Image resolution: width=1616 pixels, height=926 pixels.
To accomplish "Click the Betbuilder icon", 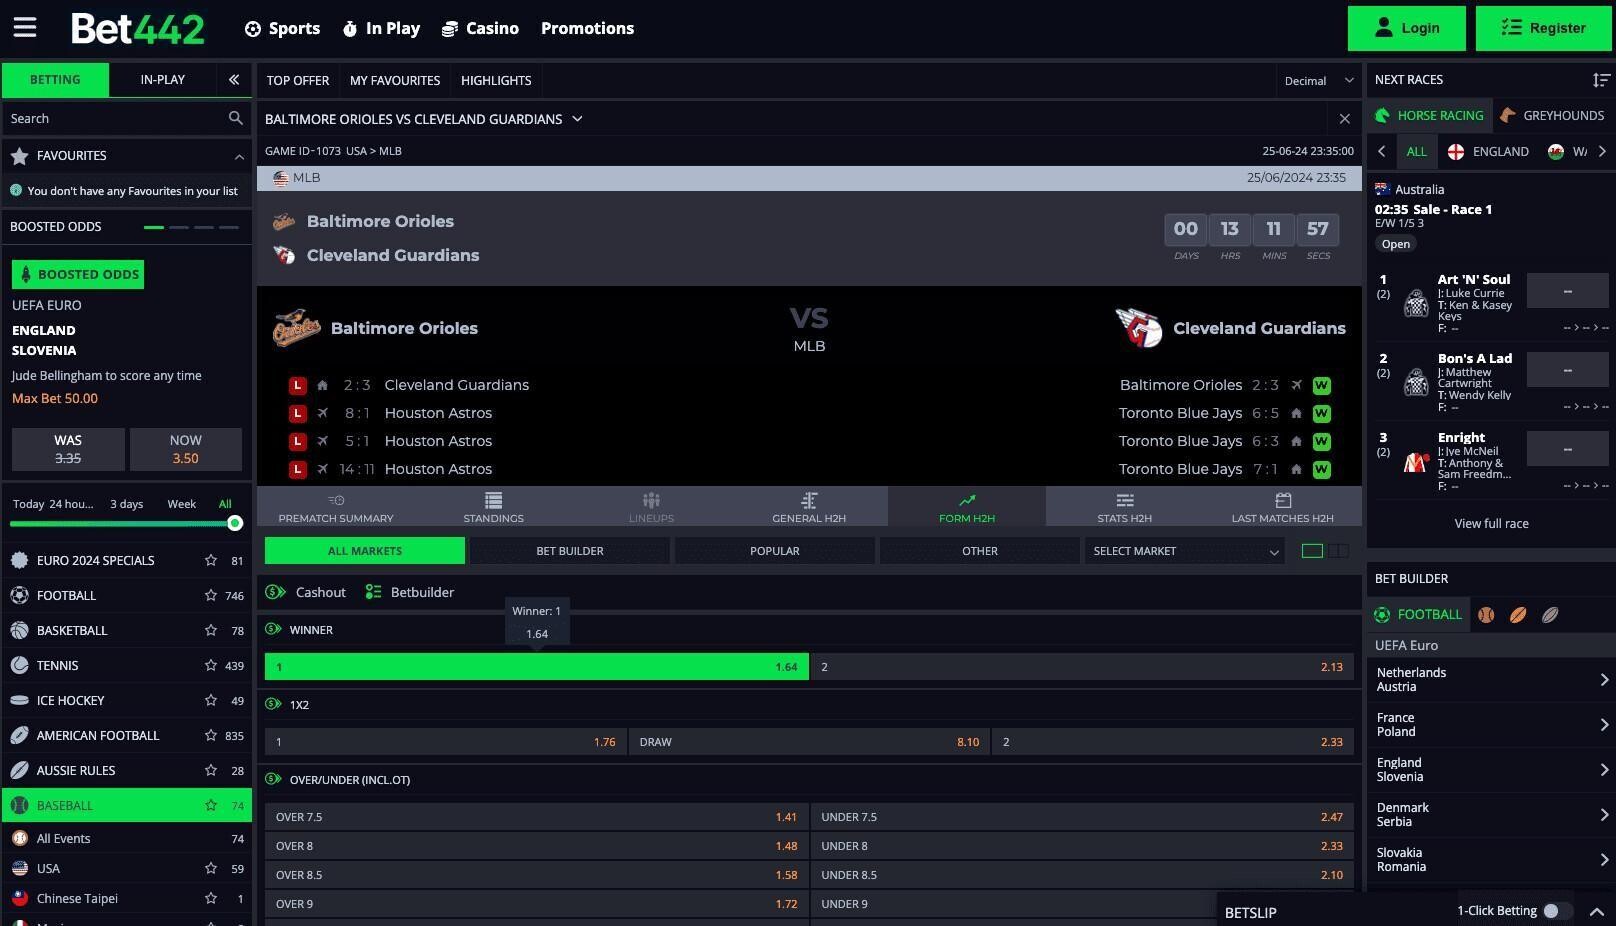I will click(373, 592).
